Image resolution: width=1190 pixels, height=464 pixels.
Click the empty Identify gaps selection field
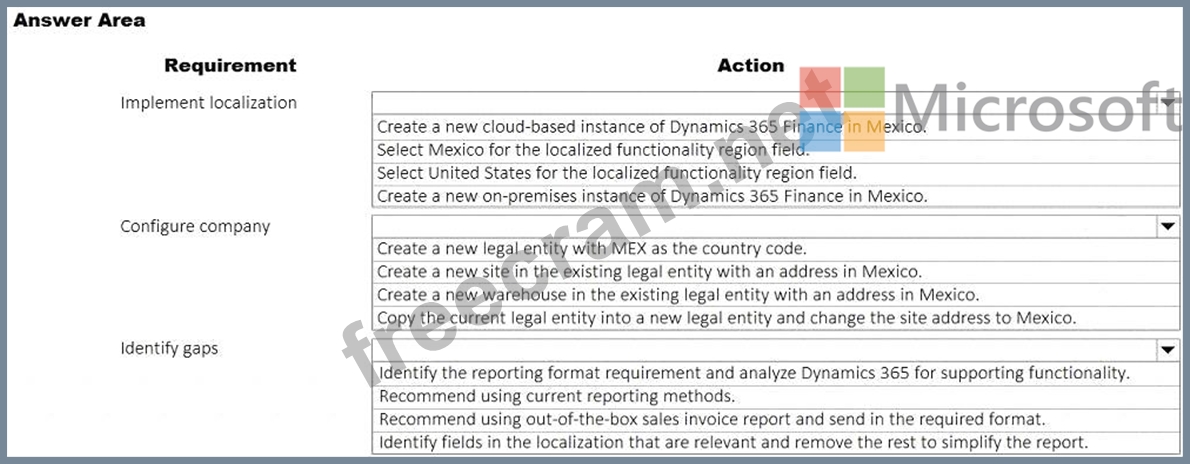click(x=760, y=350)
